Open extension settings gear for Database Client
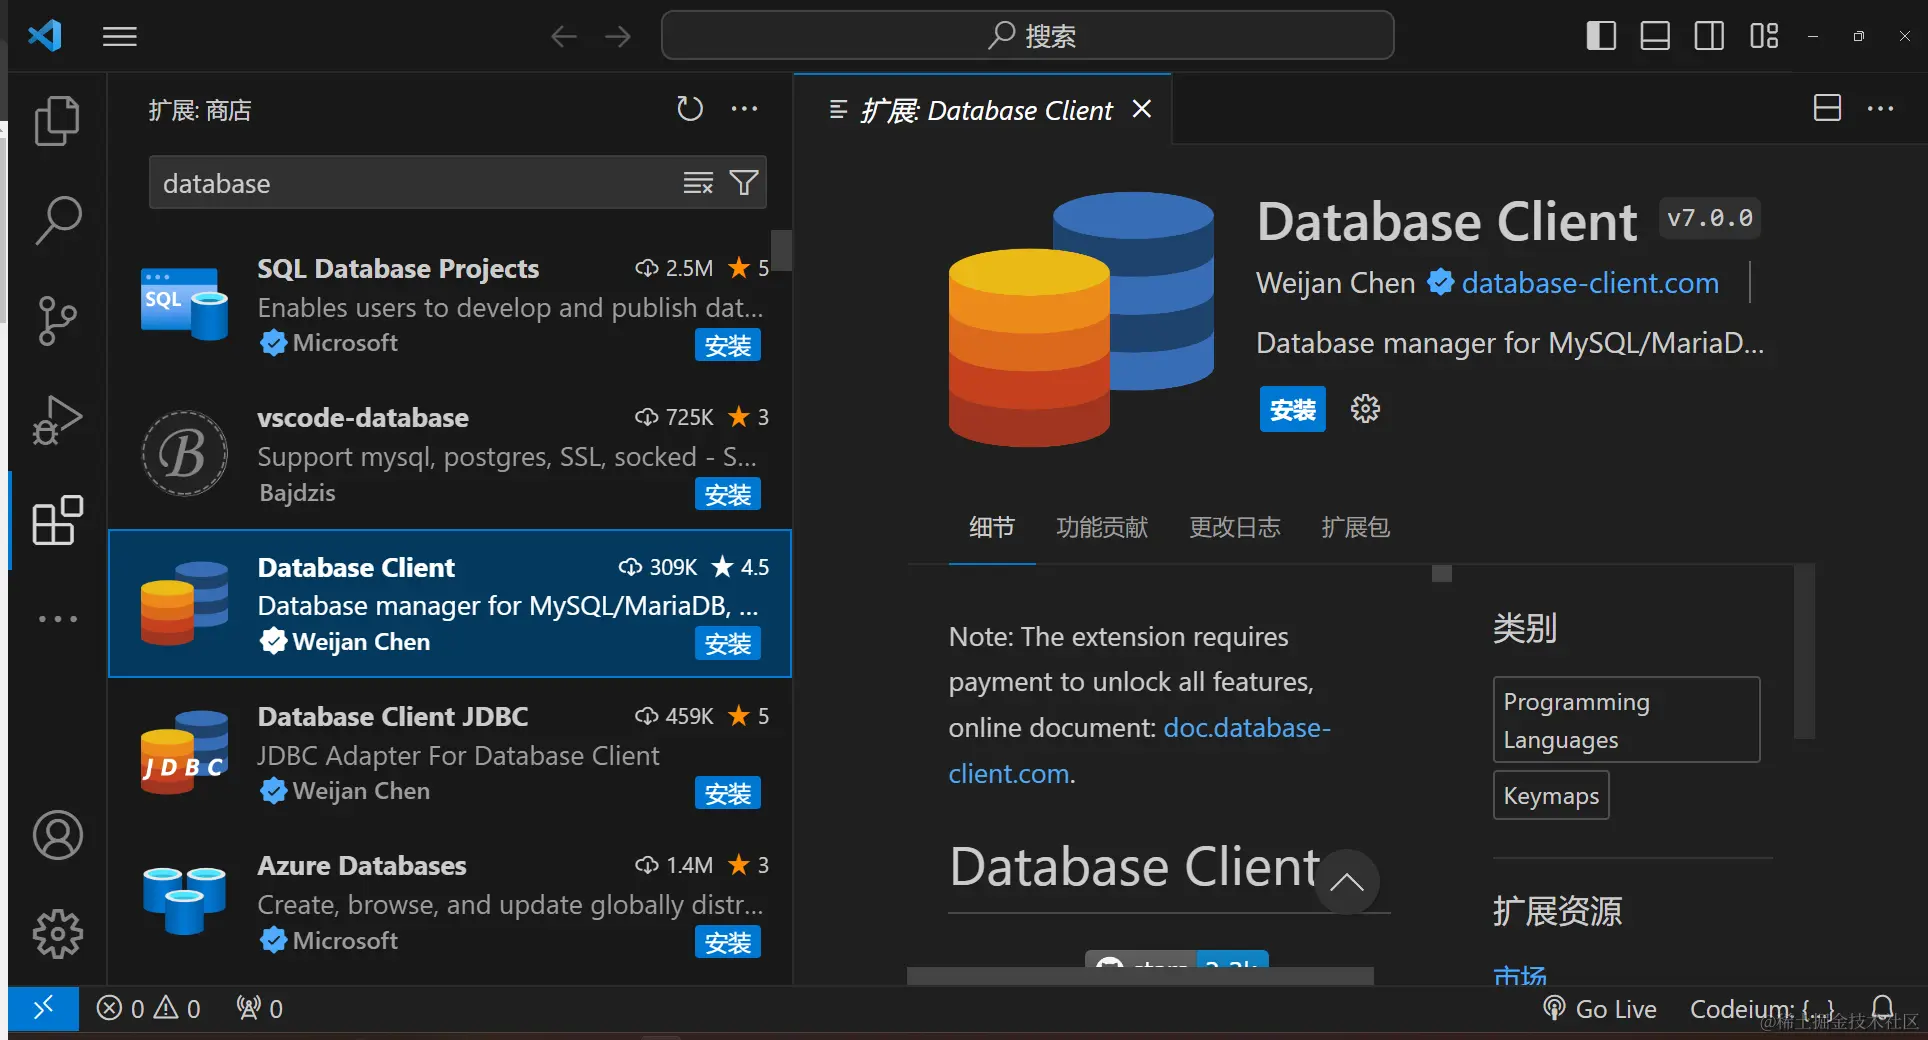Image resolution: width=1928 pixels, height=1040 pixels. pyautogui.click(x=1365, y=408)
